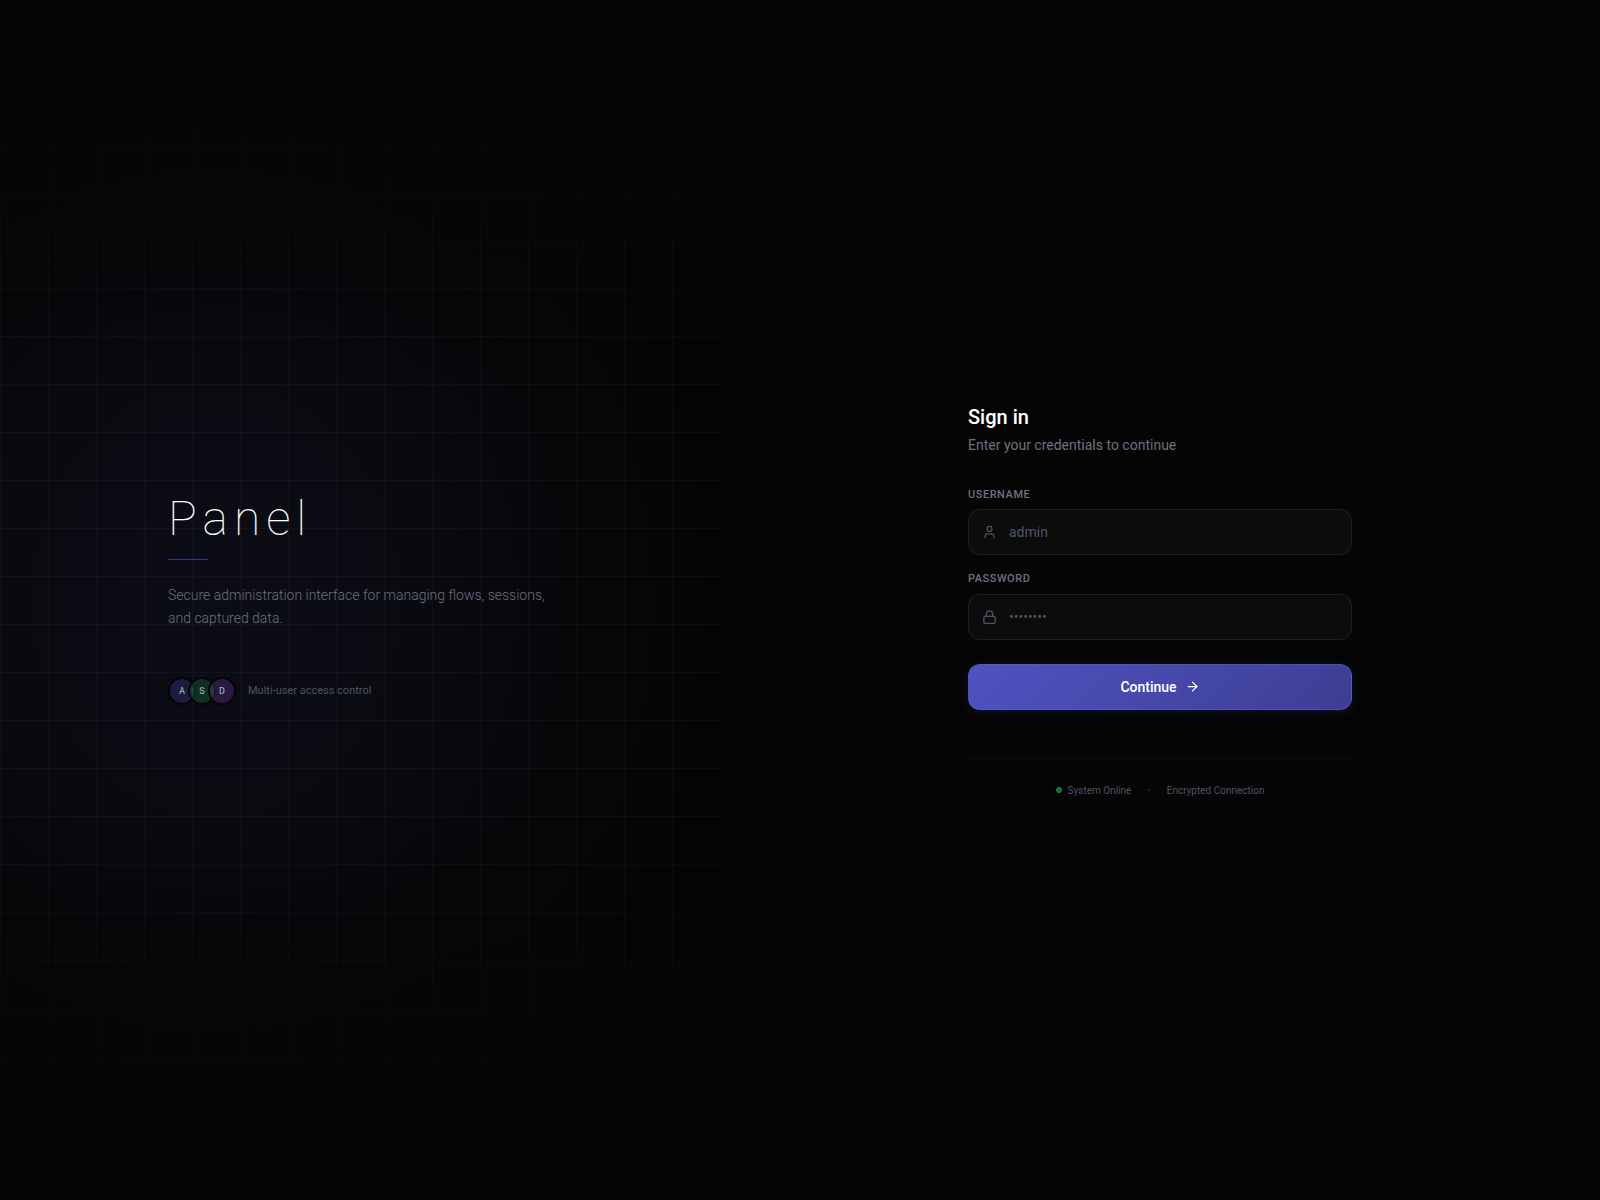Image resolution: width=1600 pixels, height=1200 pixels.
Task: Click the secure administration interface description
Action: click(357, 606)
